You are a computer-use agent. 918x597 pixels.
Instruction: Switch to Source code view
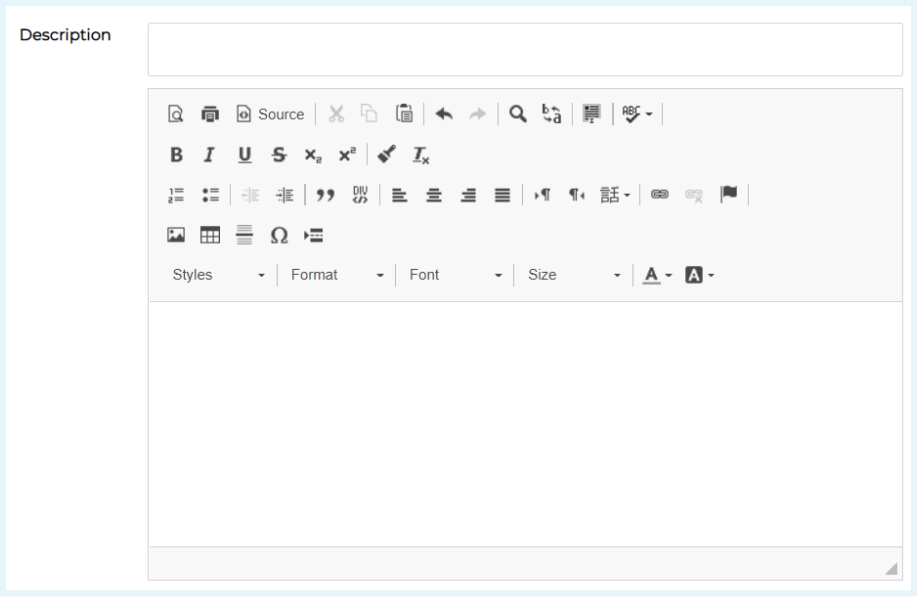(x=270, y=114)
